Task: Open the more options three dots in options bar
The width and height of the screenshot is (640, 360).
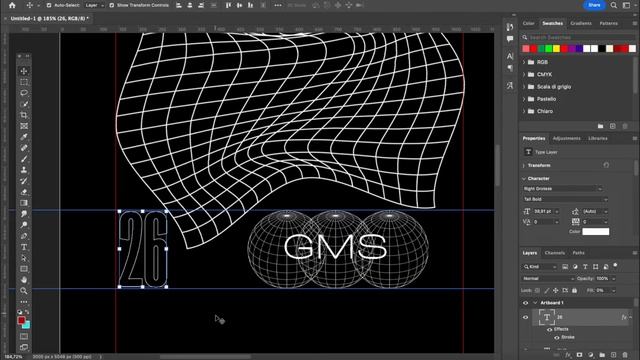Action: click(278, 5)
